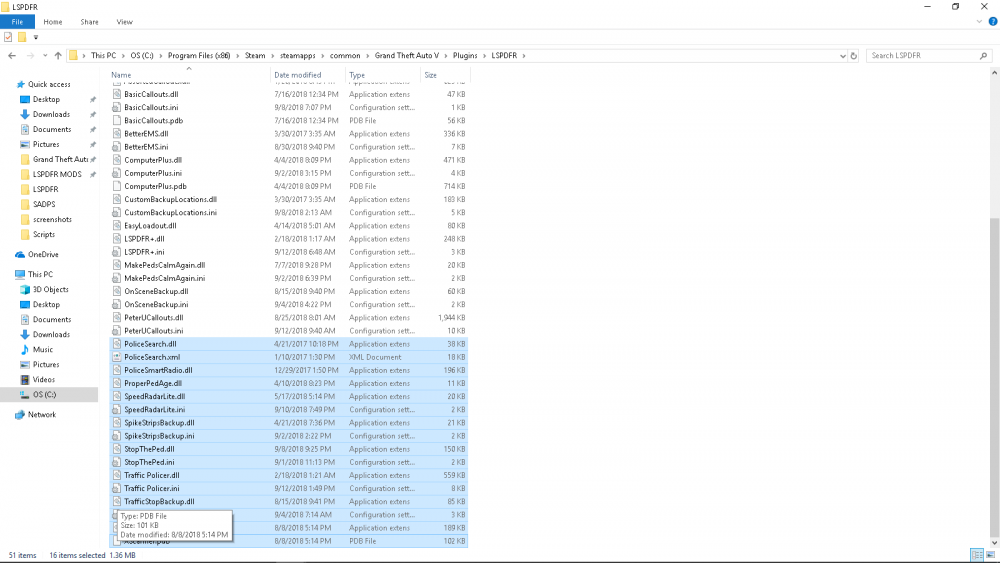Viewport: 1000px width, 563px height.
Task: Select TrafficStopBackup.dll file name
Action: click(159, 502)
